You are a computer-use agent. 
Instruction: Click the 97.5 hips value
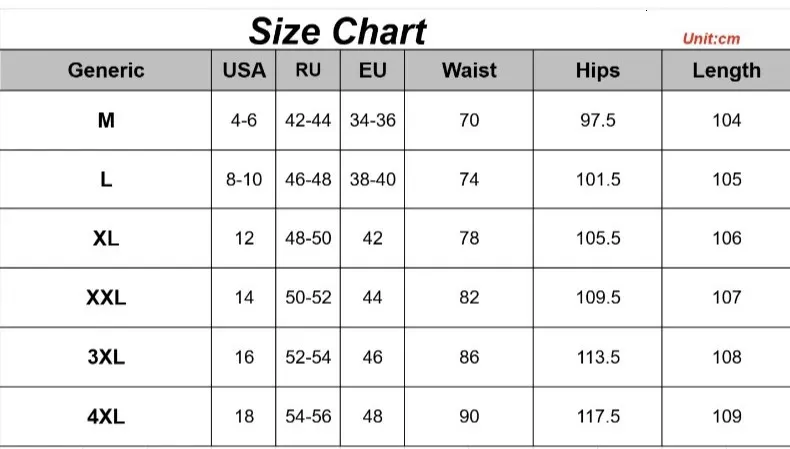point(598,120)
